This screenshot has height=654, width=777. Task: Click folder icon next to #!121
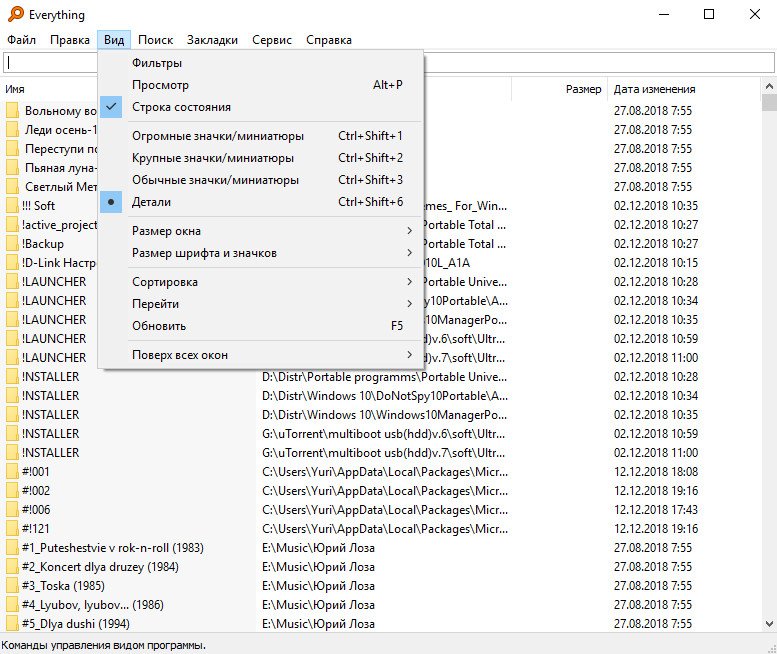point(12,529)
